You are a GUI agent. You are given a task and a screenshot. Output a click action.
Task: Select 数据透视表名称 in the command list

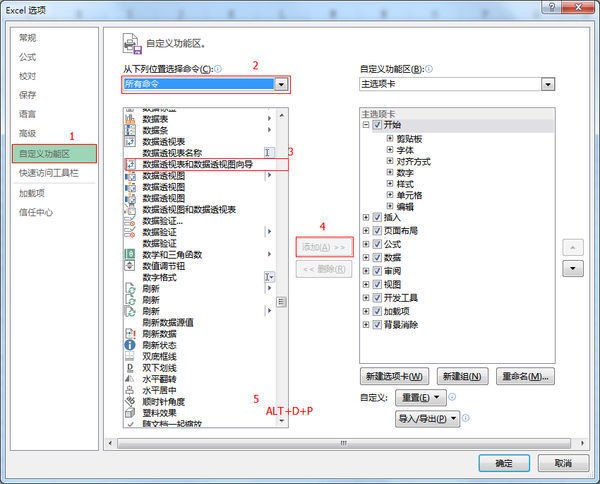(200, 153)
